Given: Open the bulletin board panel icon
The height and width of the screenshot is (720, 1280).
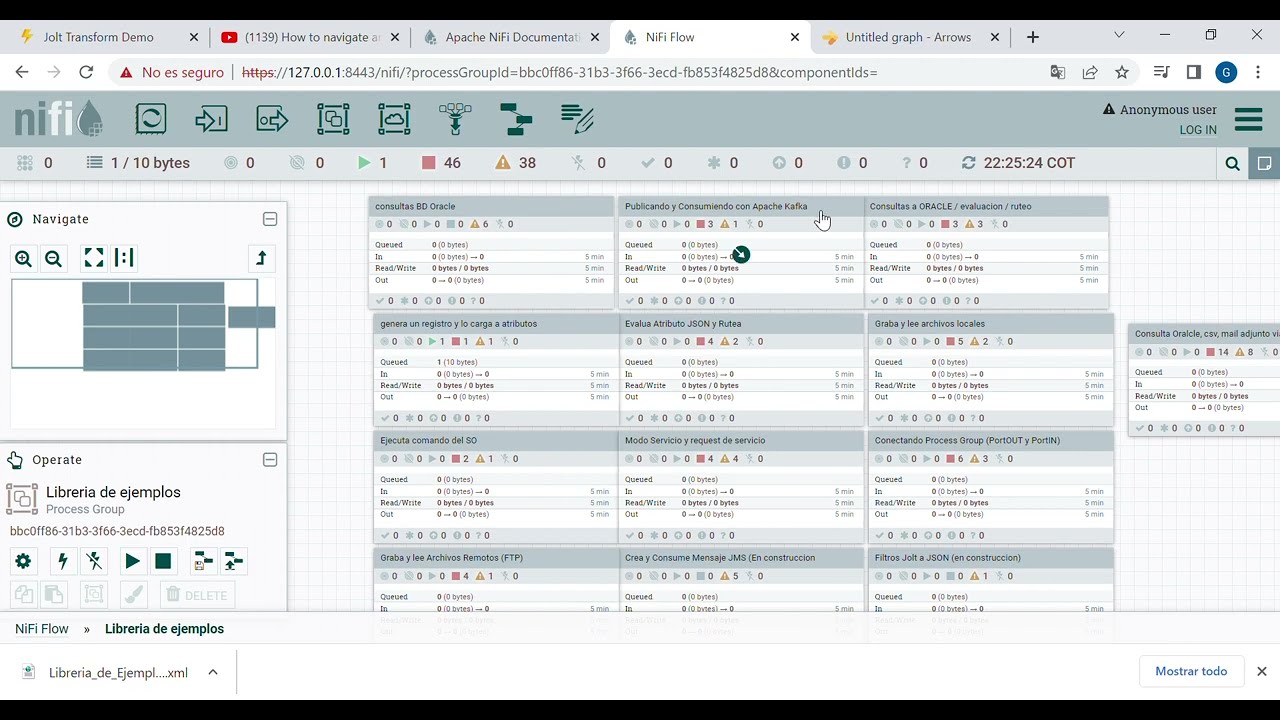Looking at the screenshot, I should (x=1265, y=163).
